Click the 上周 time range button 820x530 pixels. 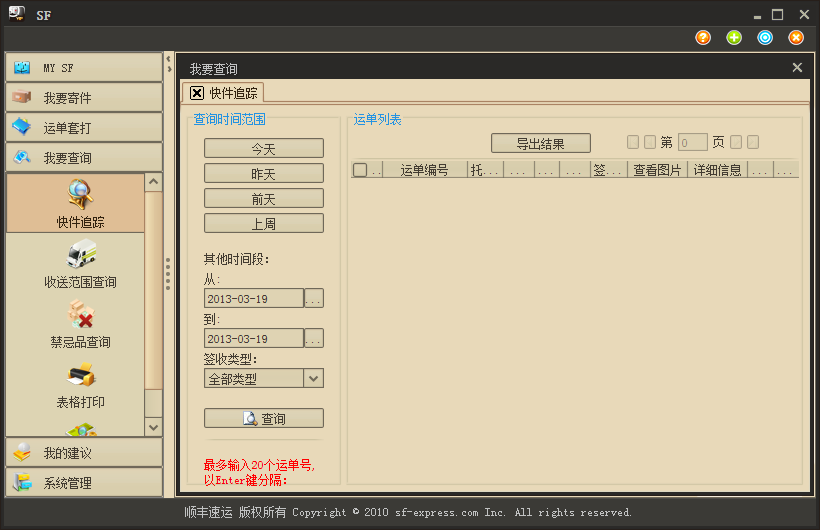click(264, 223)
